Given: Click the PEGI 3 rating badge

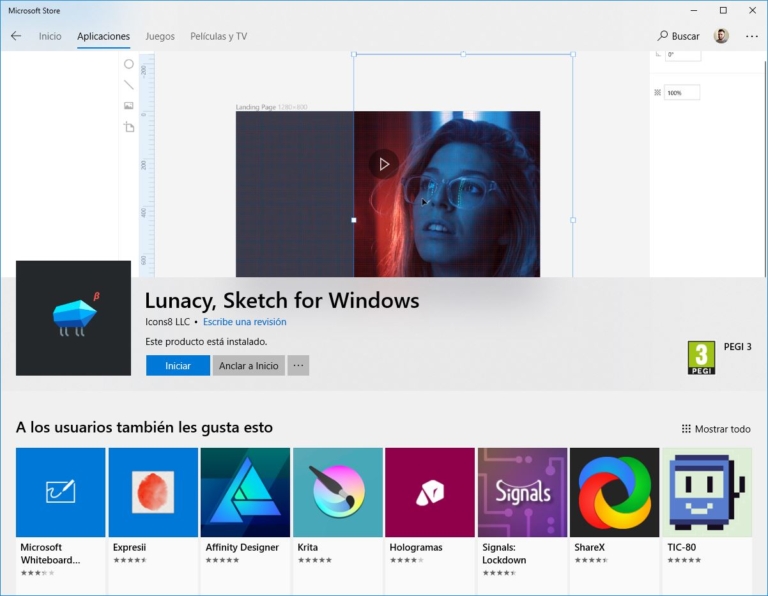Looking at the screenshot, I should click(x=701, y=357).
